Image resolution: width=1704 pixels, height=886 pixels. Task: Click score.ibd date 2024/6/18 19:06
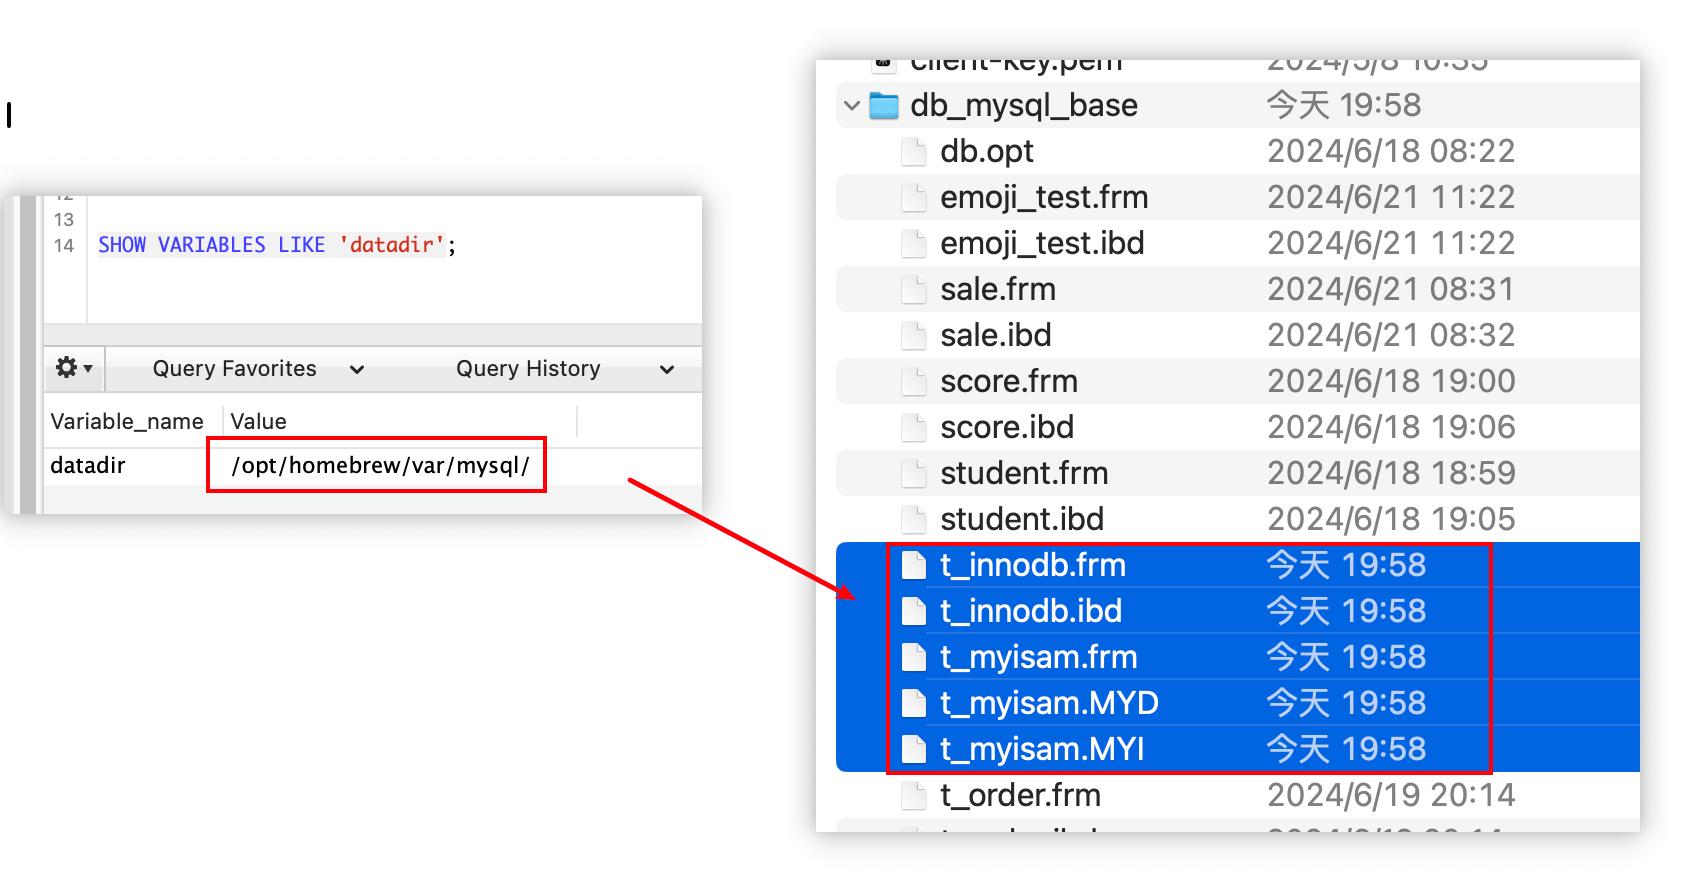point(1391,427)
